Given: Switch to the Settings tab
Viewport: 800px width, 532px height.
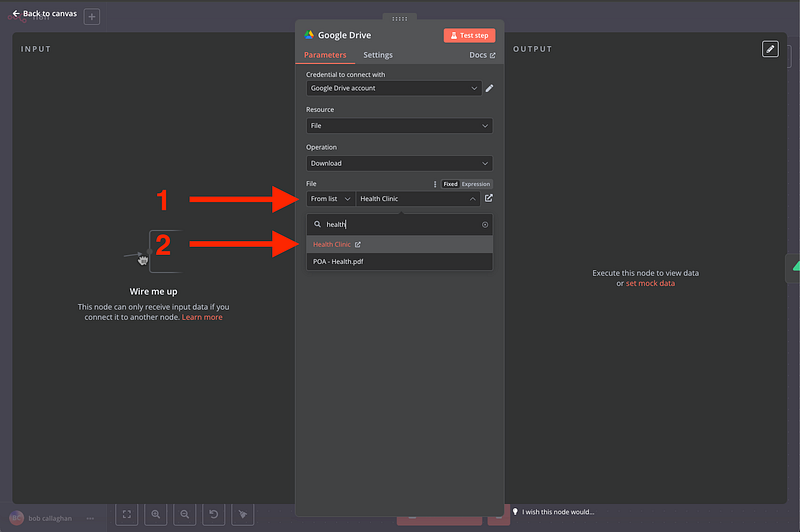Looking at the screenshot, I should click(x=378, y=55).
